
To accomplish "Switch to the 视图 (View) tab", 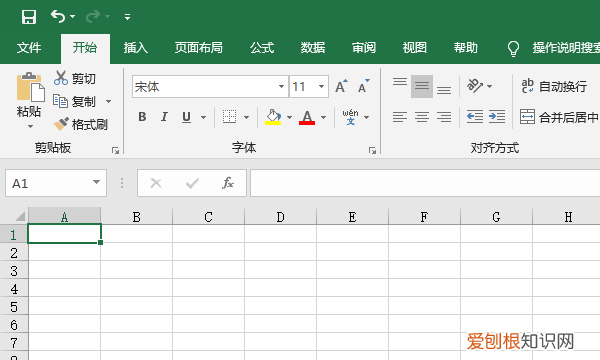I will point(414,48).
